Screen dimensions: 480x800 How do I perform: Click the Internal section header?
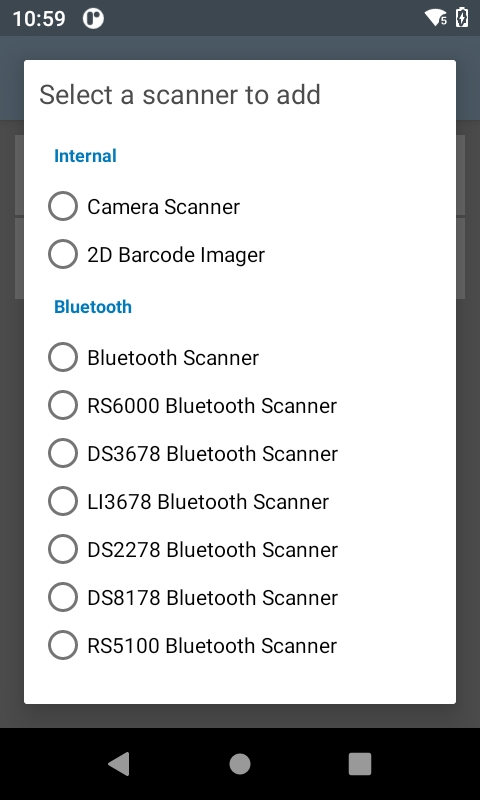click(x=85, y=156)
